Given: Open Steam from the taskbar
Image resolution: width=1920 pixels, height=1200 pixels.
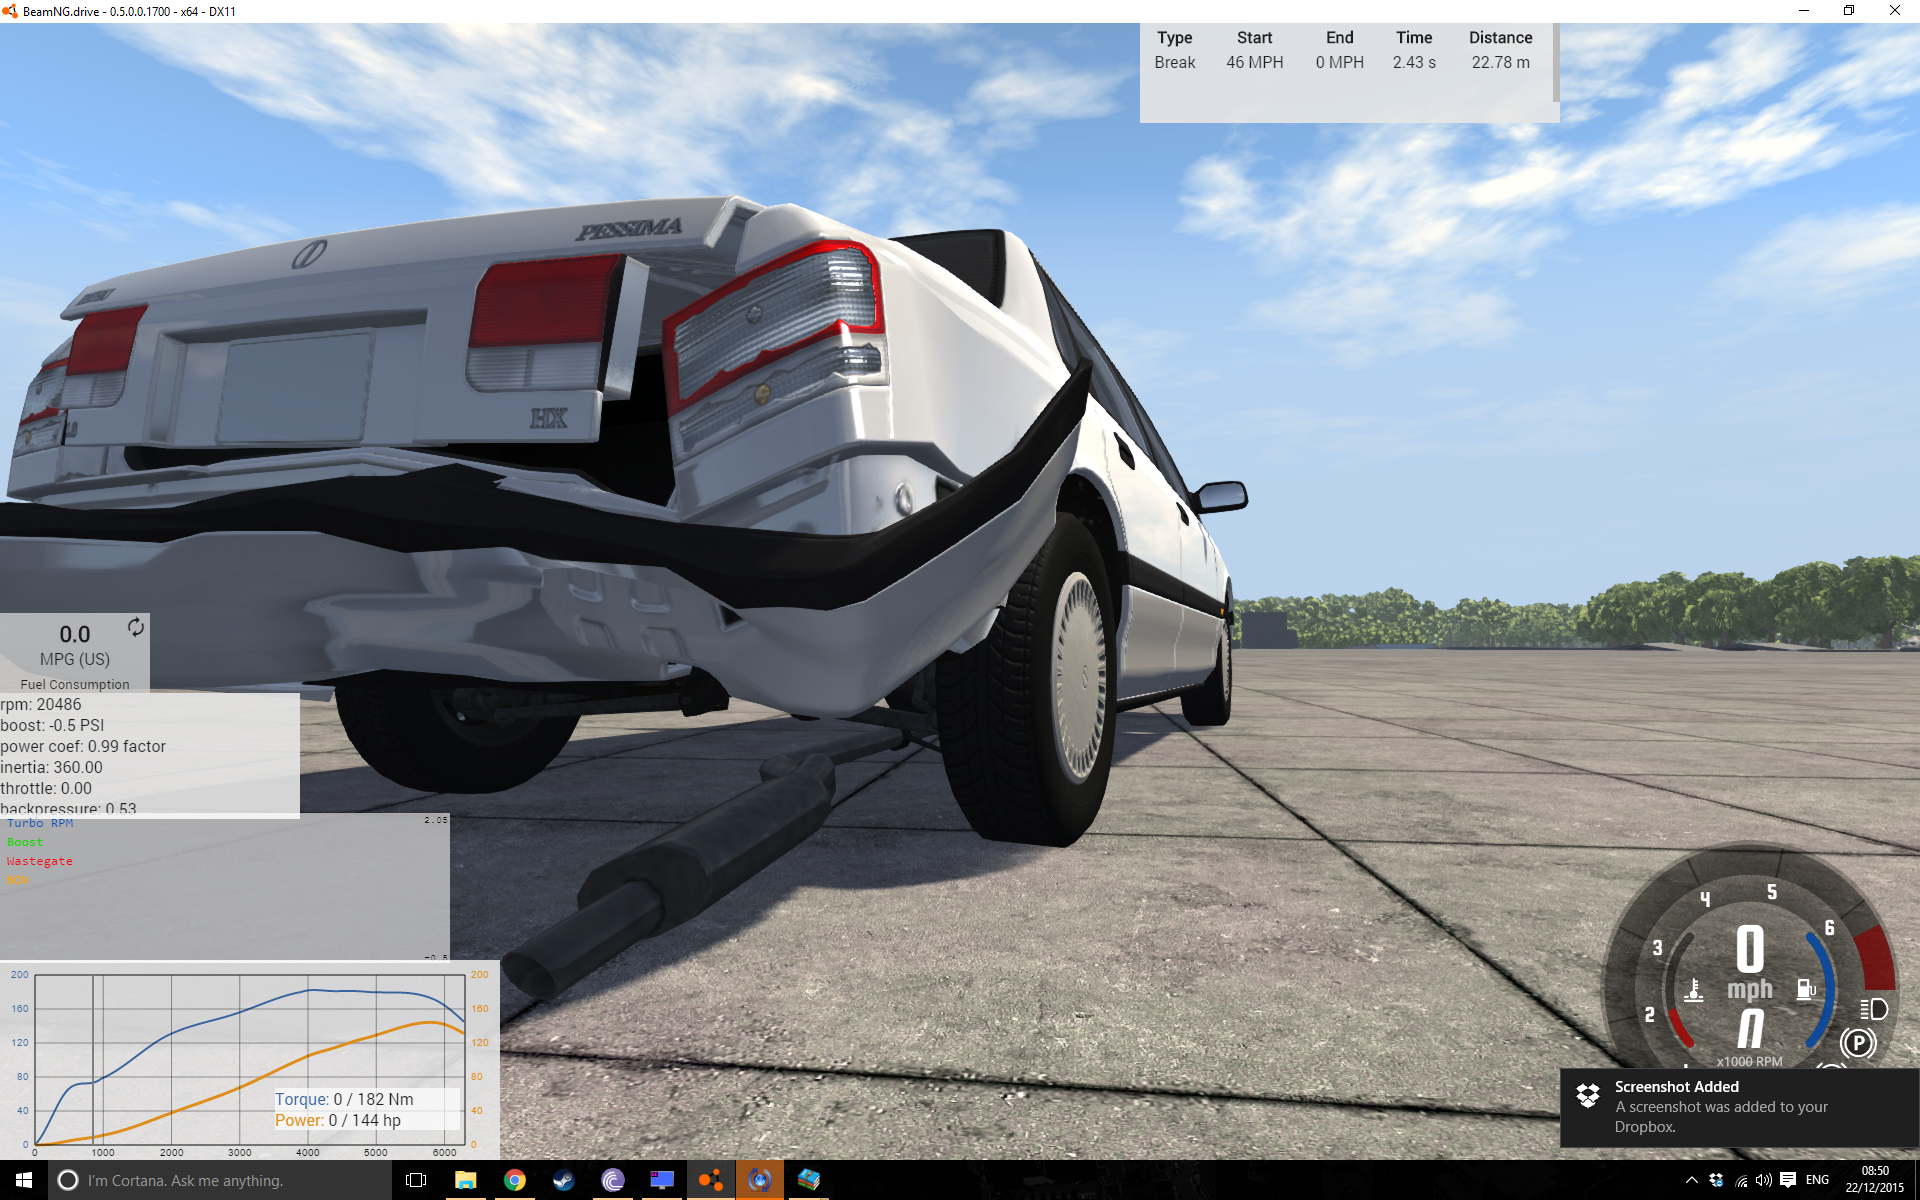Looking at the screenshot, I should coord(564,1180).
